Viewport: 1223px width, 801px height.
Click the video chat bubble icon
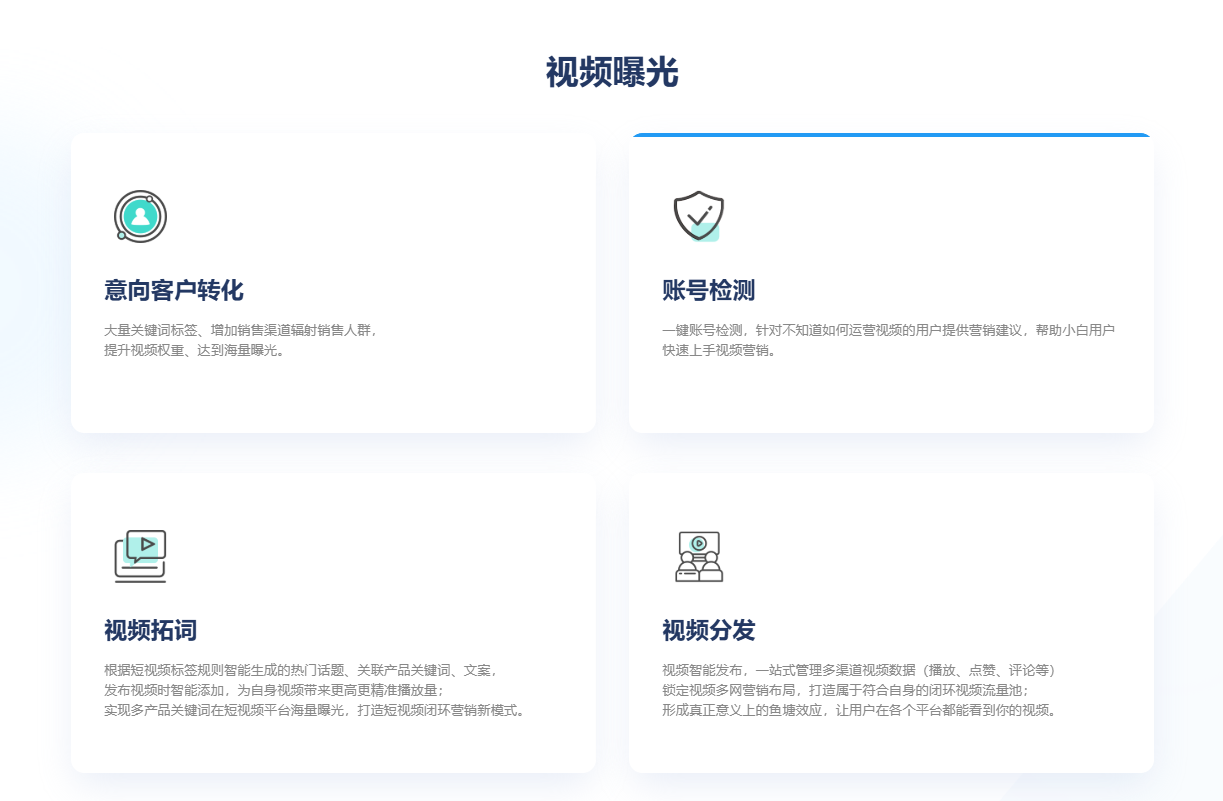140,556
